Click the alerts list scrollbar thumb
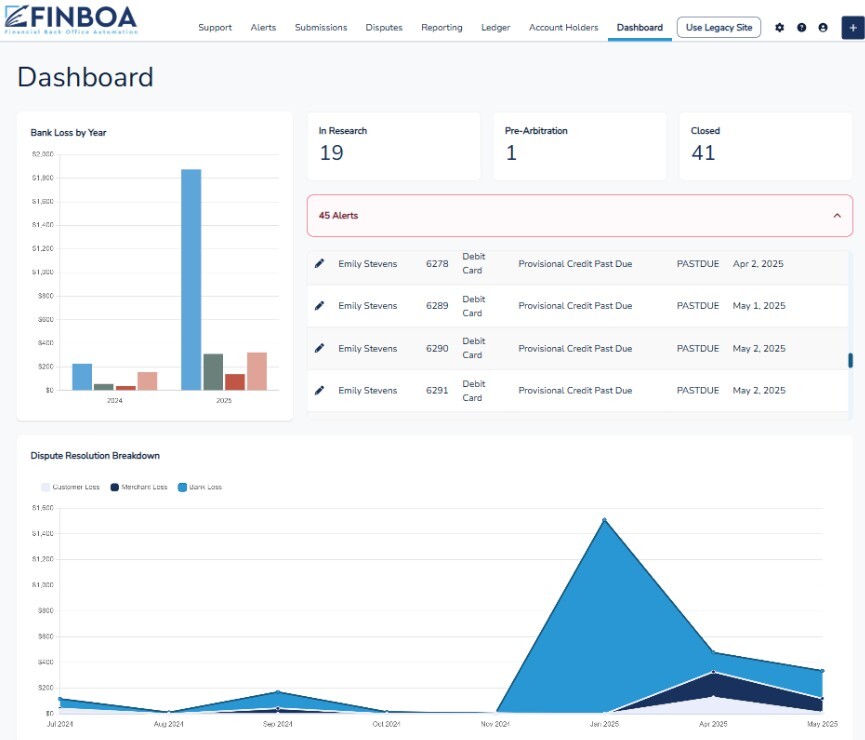 [850, 361]
